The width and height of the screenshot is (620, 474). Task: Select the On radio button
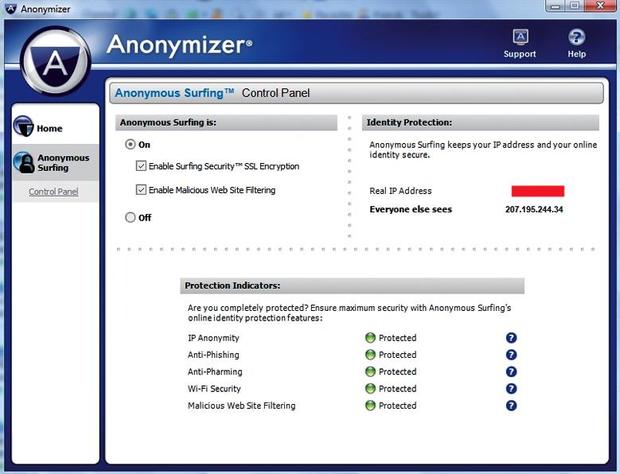pos(130,145)
